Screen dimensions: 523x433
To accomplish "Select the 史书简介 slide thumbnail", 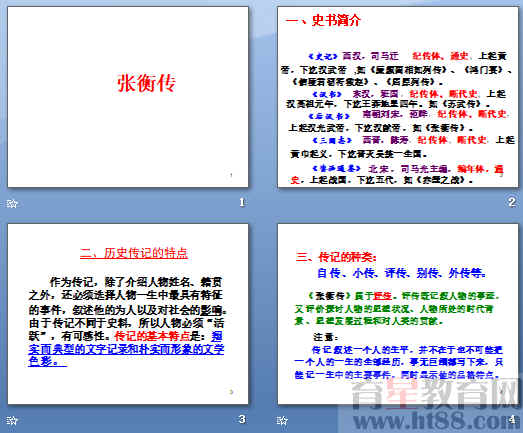I will click(x=398, y=97).
